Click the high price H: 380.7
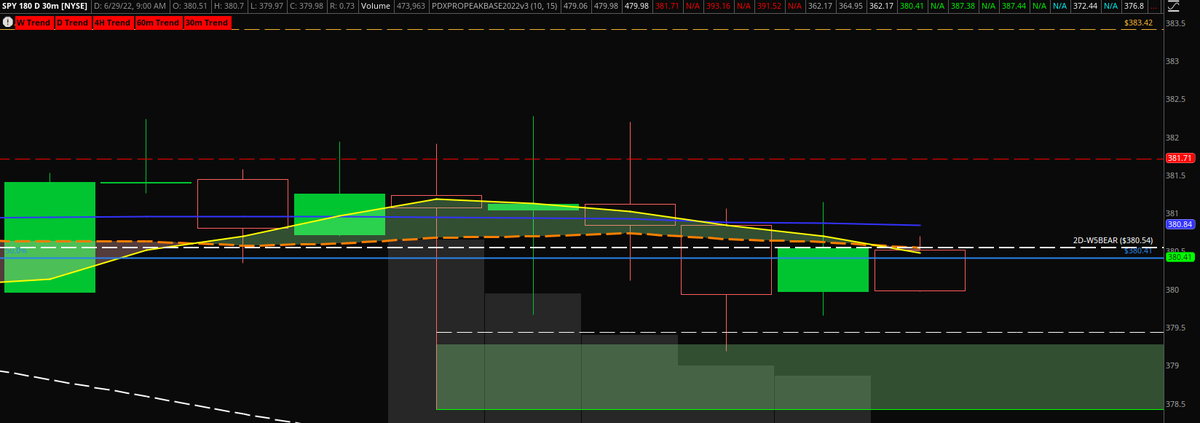Viewport: 1200px width, 423px height. tap(229, 6)
